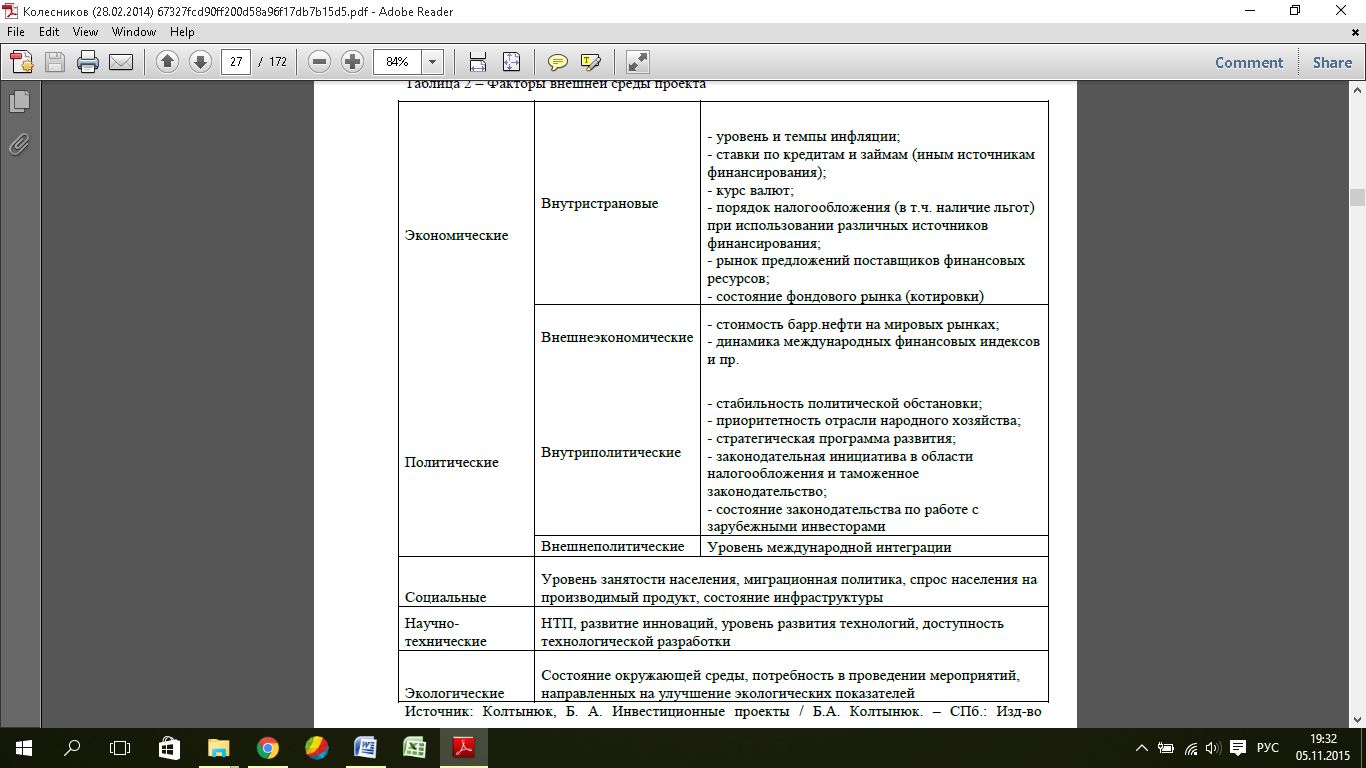Select the highlight text tool
This screenshot has width=1366, height=768.
(590, 62)
